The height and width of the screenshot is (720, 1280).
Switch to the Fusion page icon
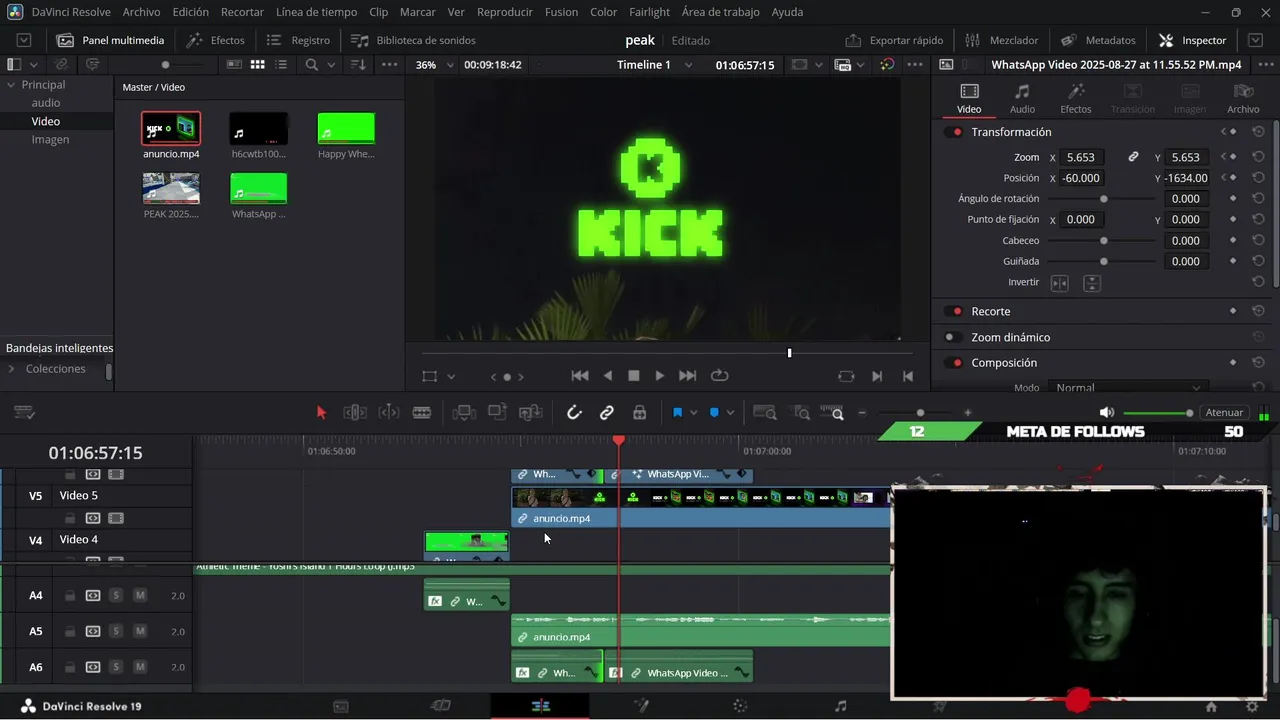(x=641, y=706)
